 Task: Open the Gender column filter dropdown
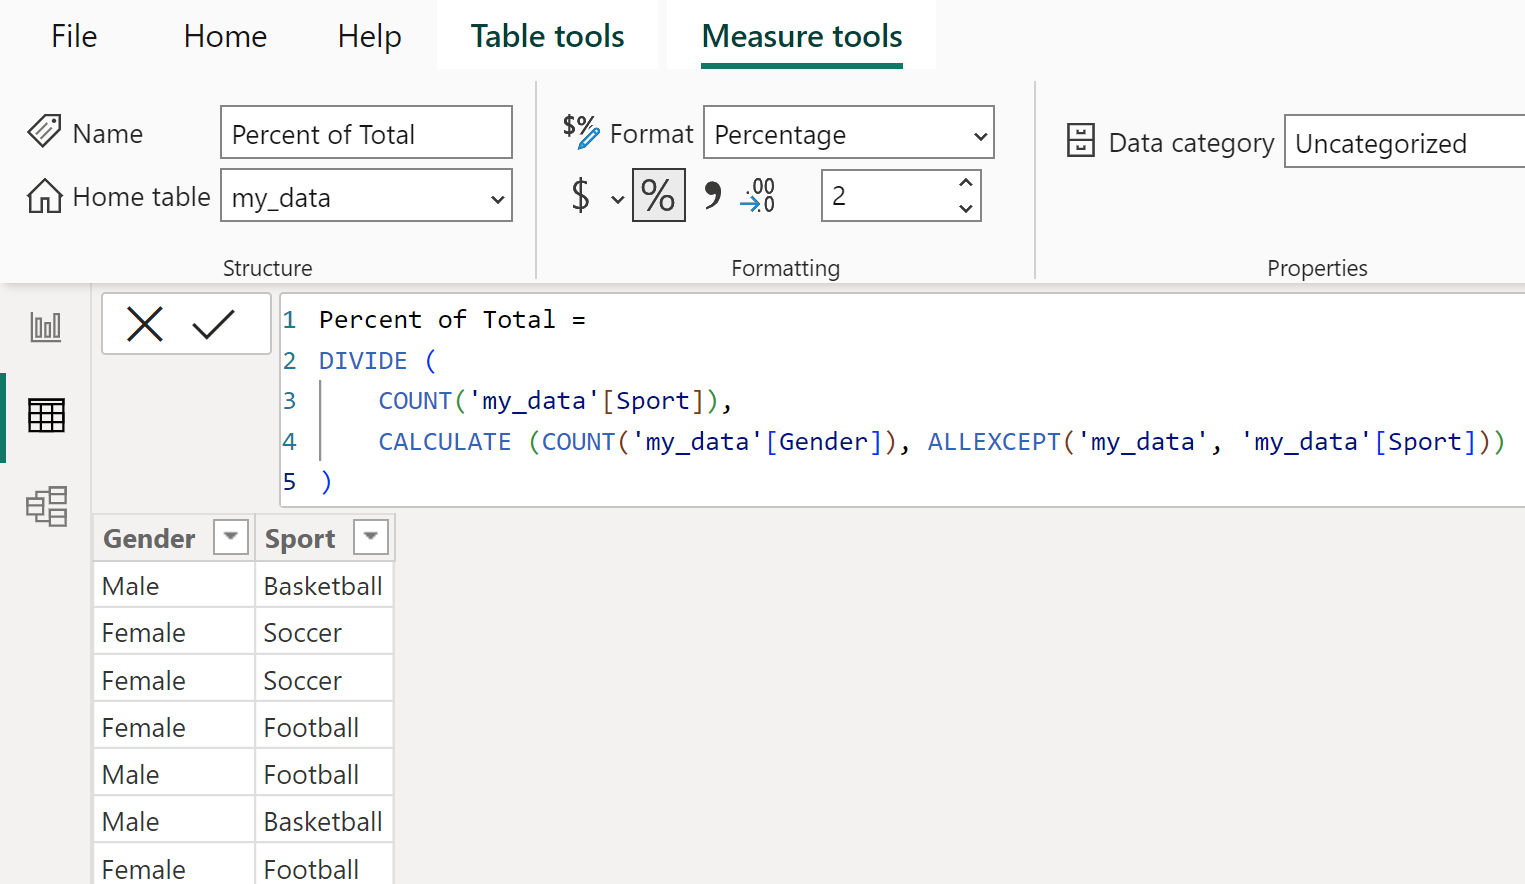[x=230, y=537]
